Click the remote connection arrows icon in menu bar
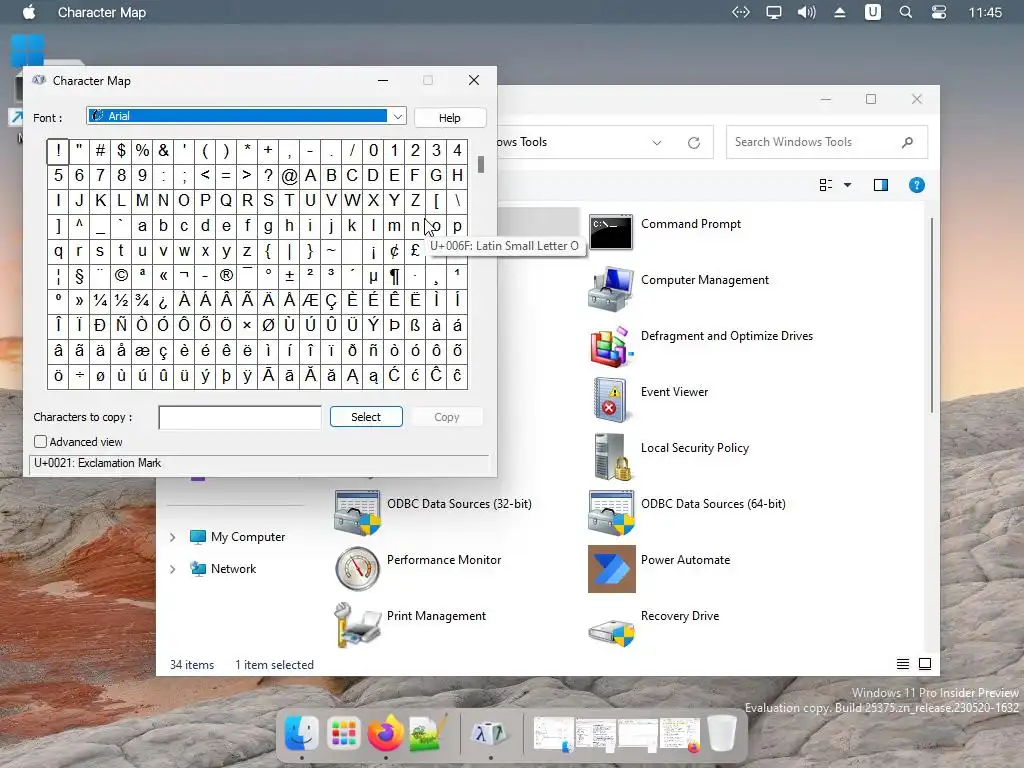This screenshot has height=768, width=1024. [x=741, y=12]
